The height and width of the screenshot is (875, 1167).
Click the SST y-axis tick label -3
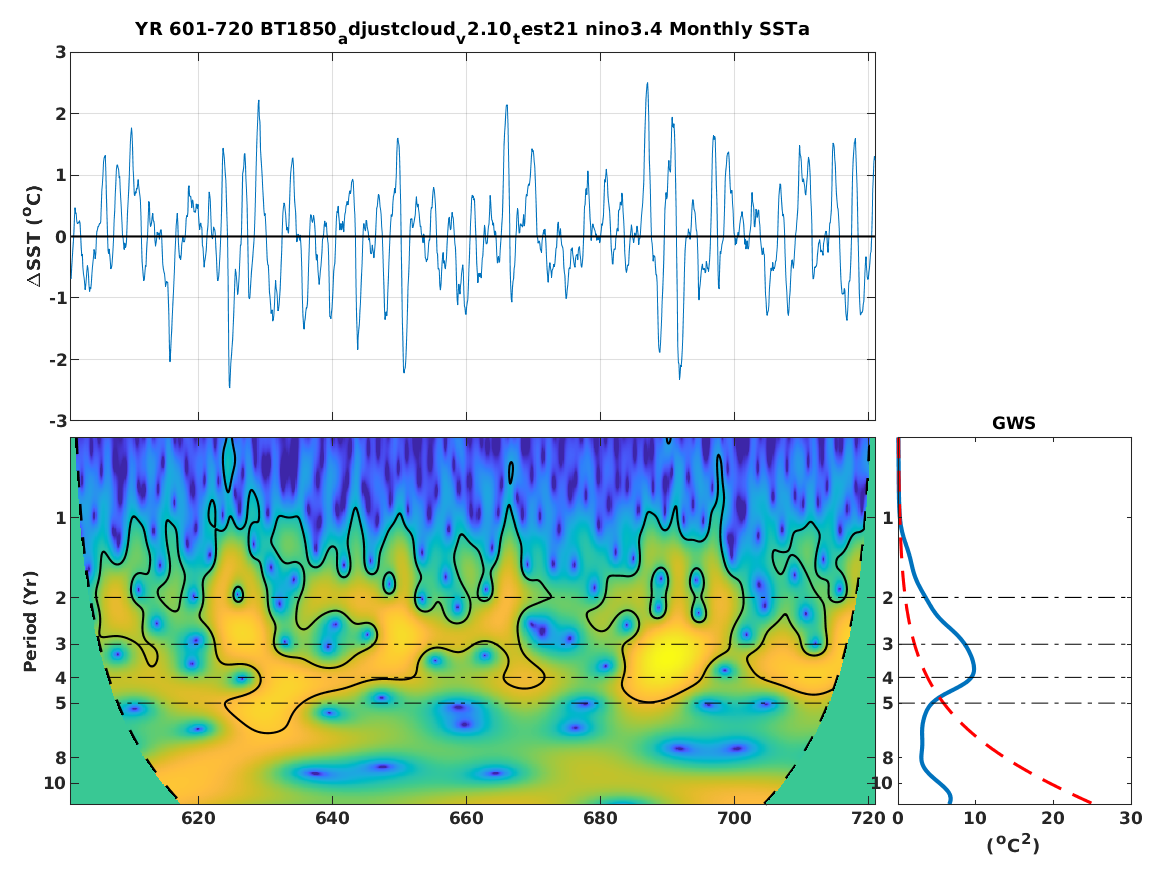57,421
